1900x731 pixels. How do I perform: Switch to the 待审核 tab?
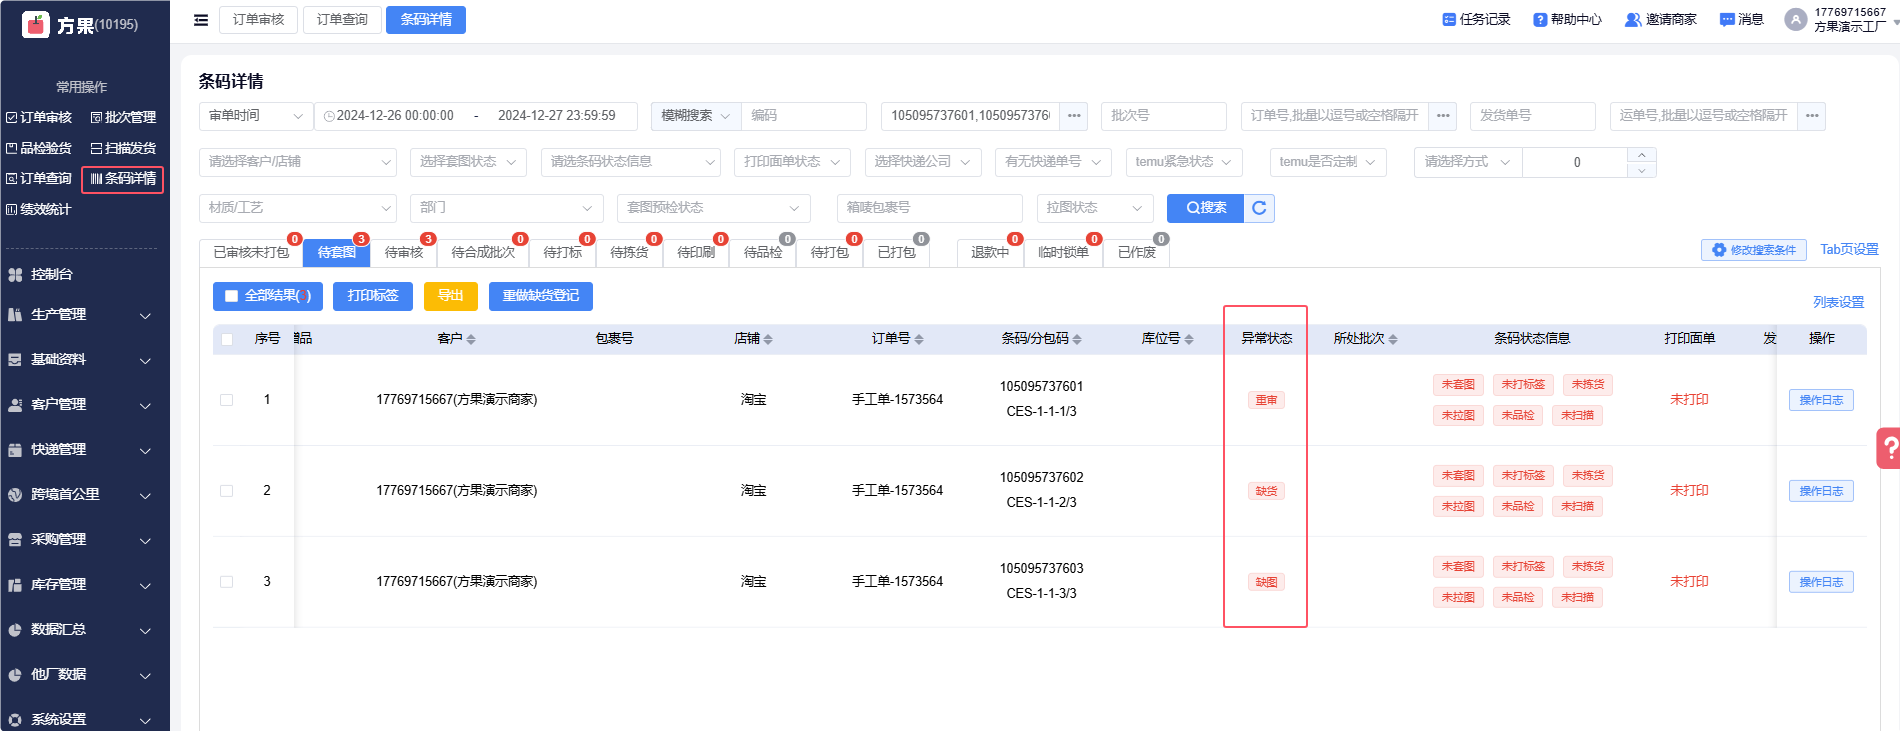pos(403,252)
